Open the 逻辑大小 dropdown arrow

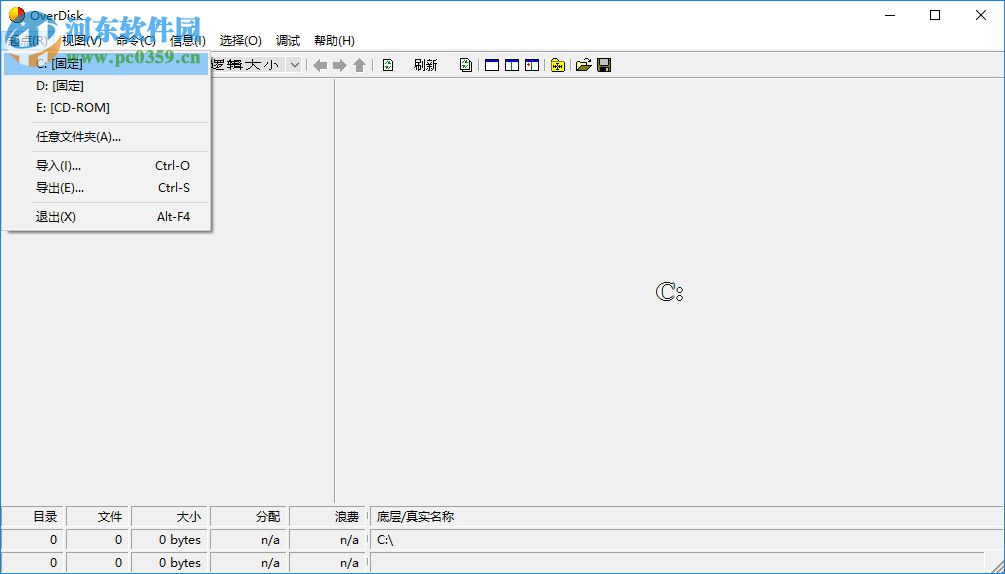pyautogui.click(x=294, y=65)
